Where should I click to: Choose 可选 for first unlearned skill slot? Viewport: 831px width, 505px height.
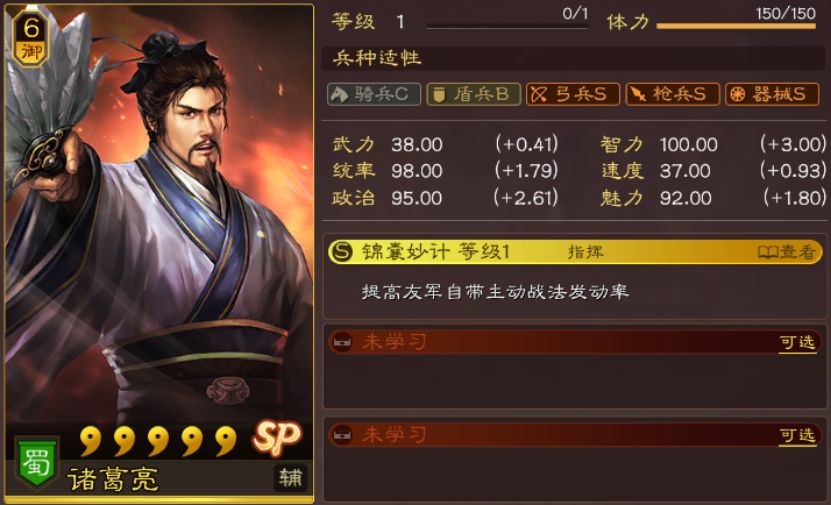click(797, 343)
